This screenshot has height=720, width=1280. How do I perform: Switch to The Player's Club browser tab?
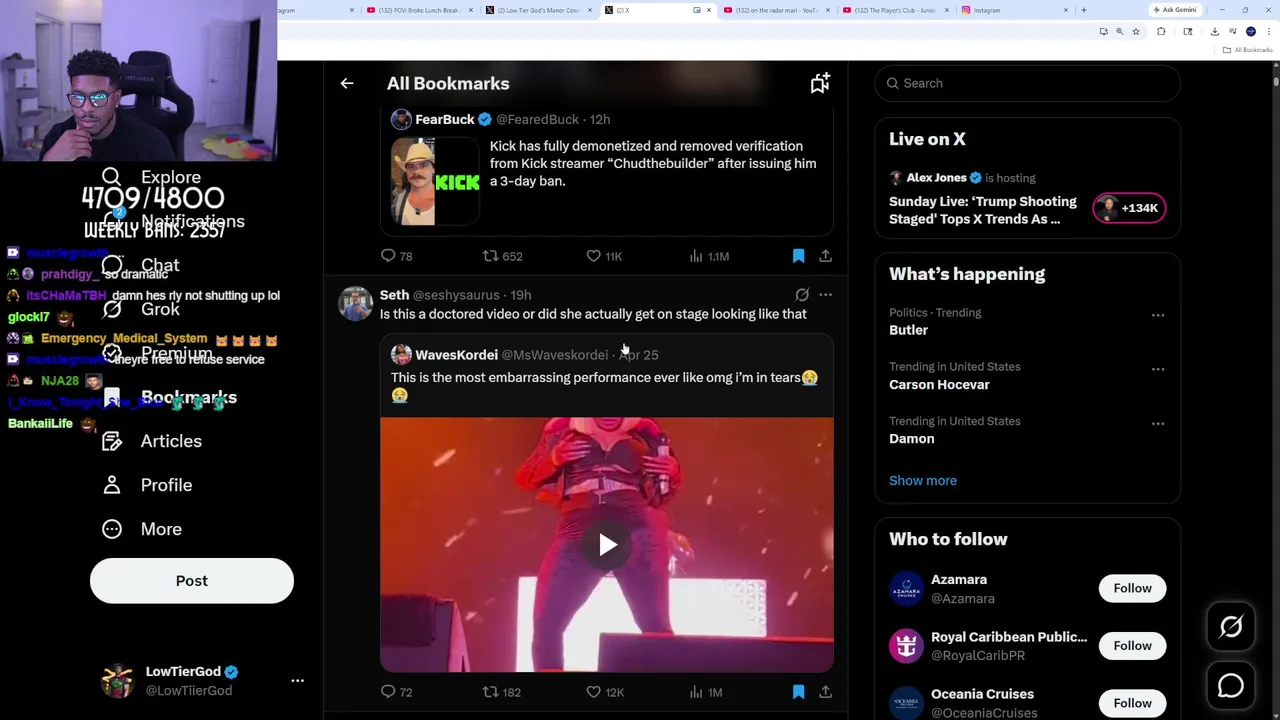[895, 10]
